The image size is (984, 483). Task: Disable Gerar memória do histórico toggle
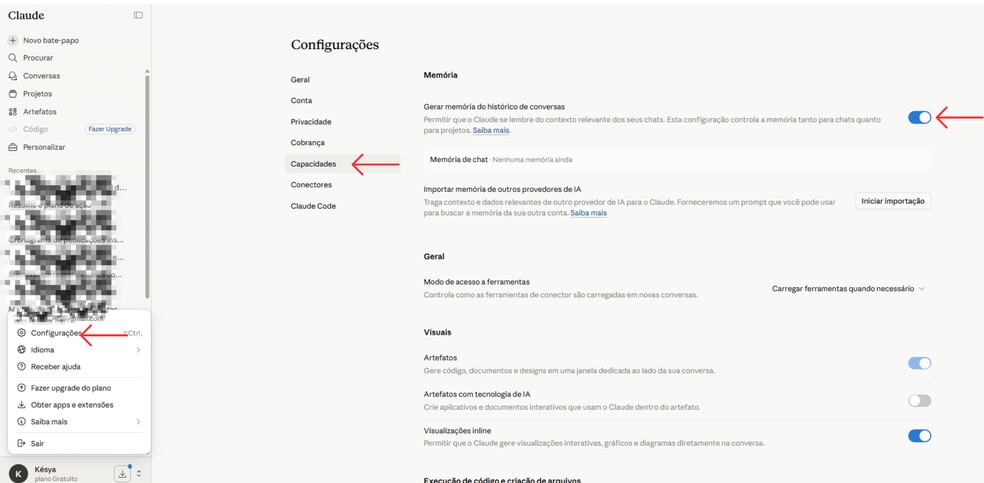coord(919,117)
